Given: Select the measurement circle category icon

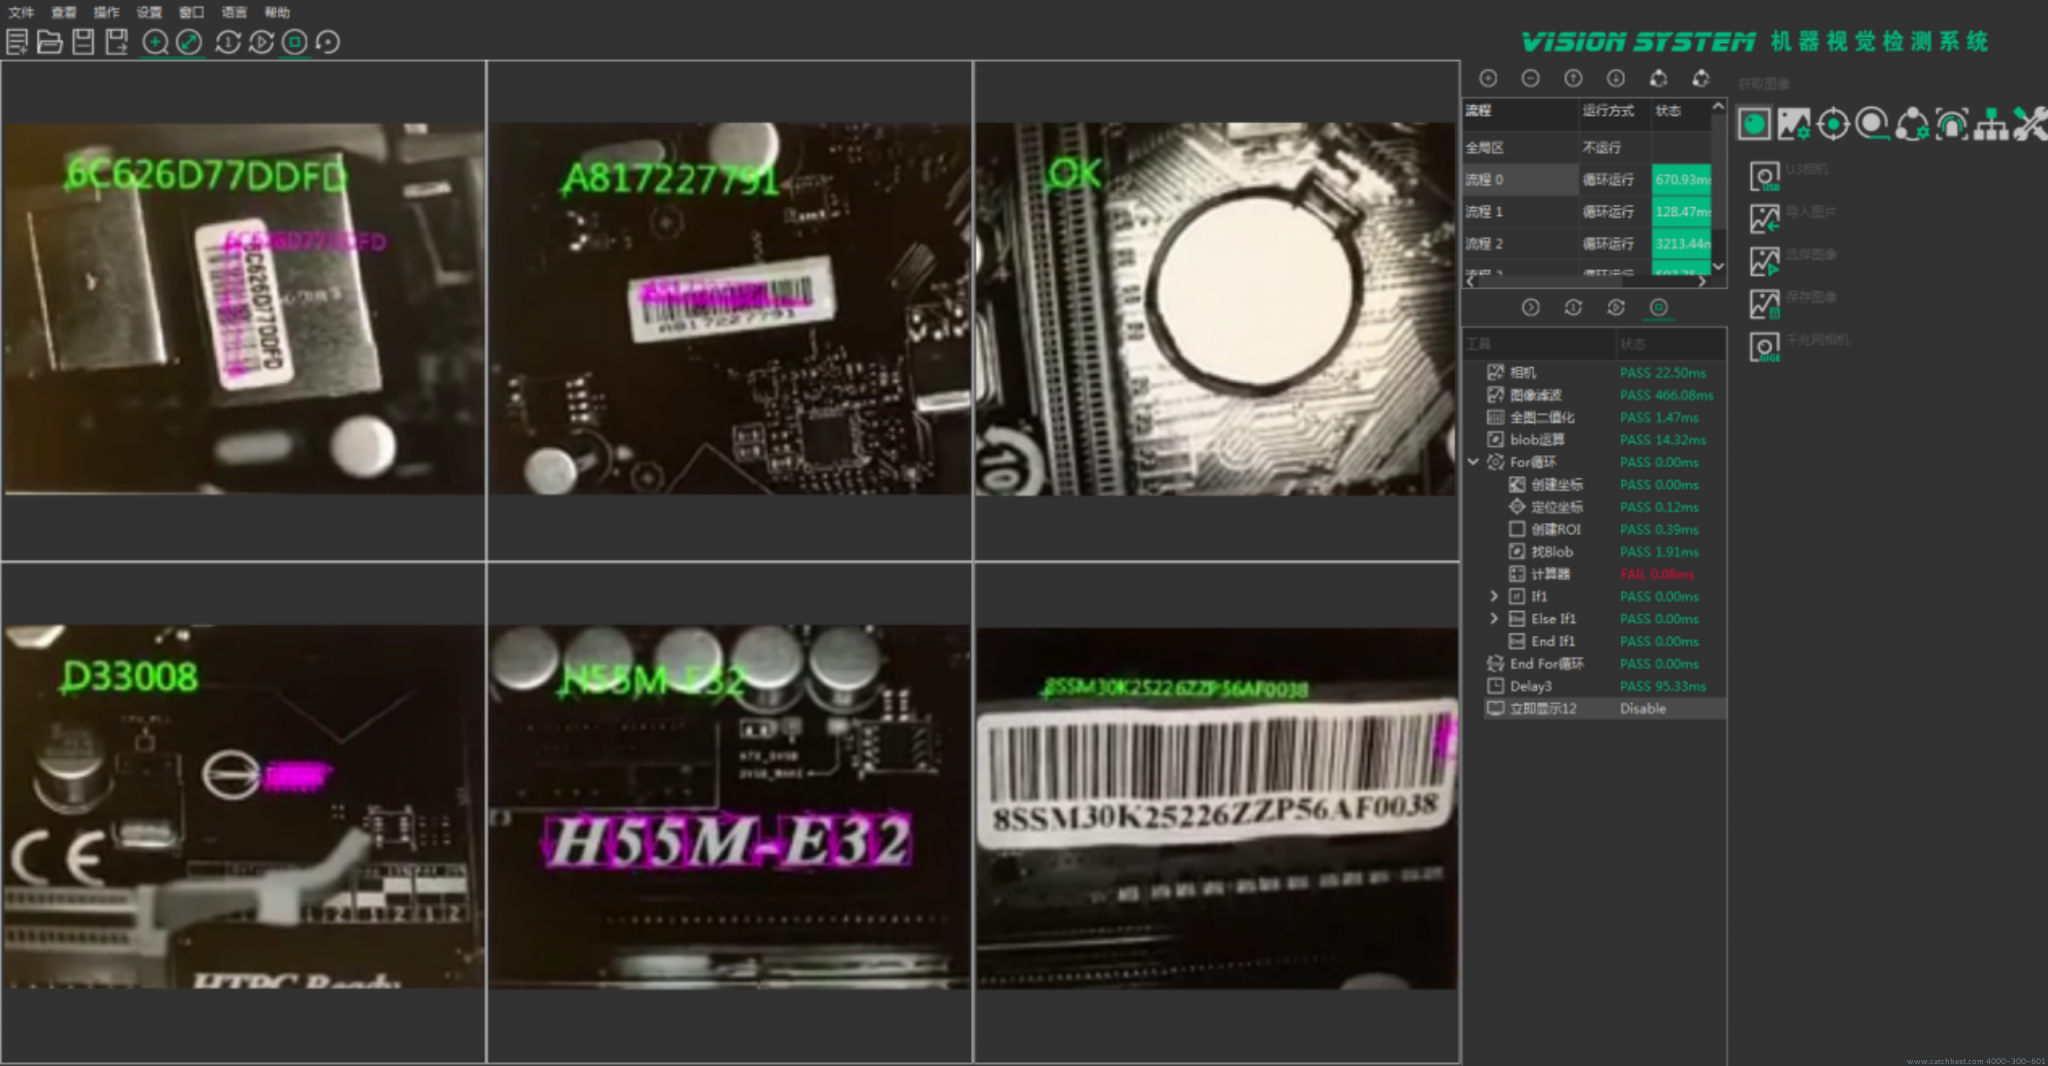Looking at the screenshot, I should tap(1872, 124).
